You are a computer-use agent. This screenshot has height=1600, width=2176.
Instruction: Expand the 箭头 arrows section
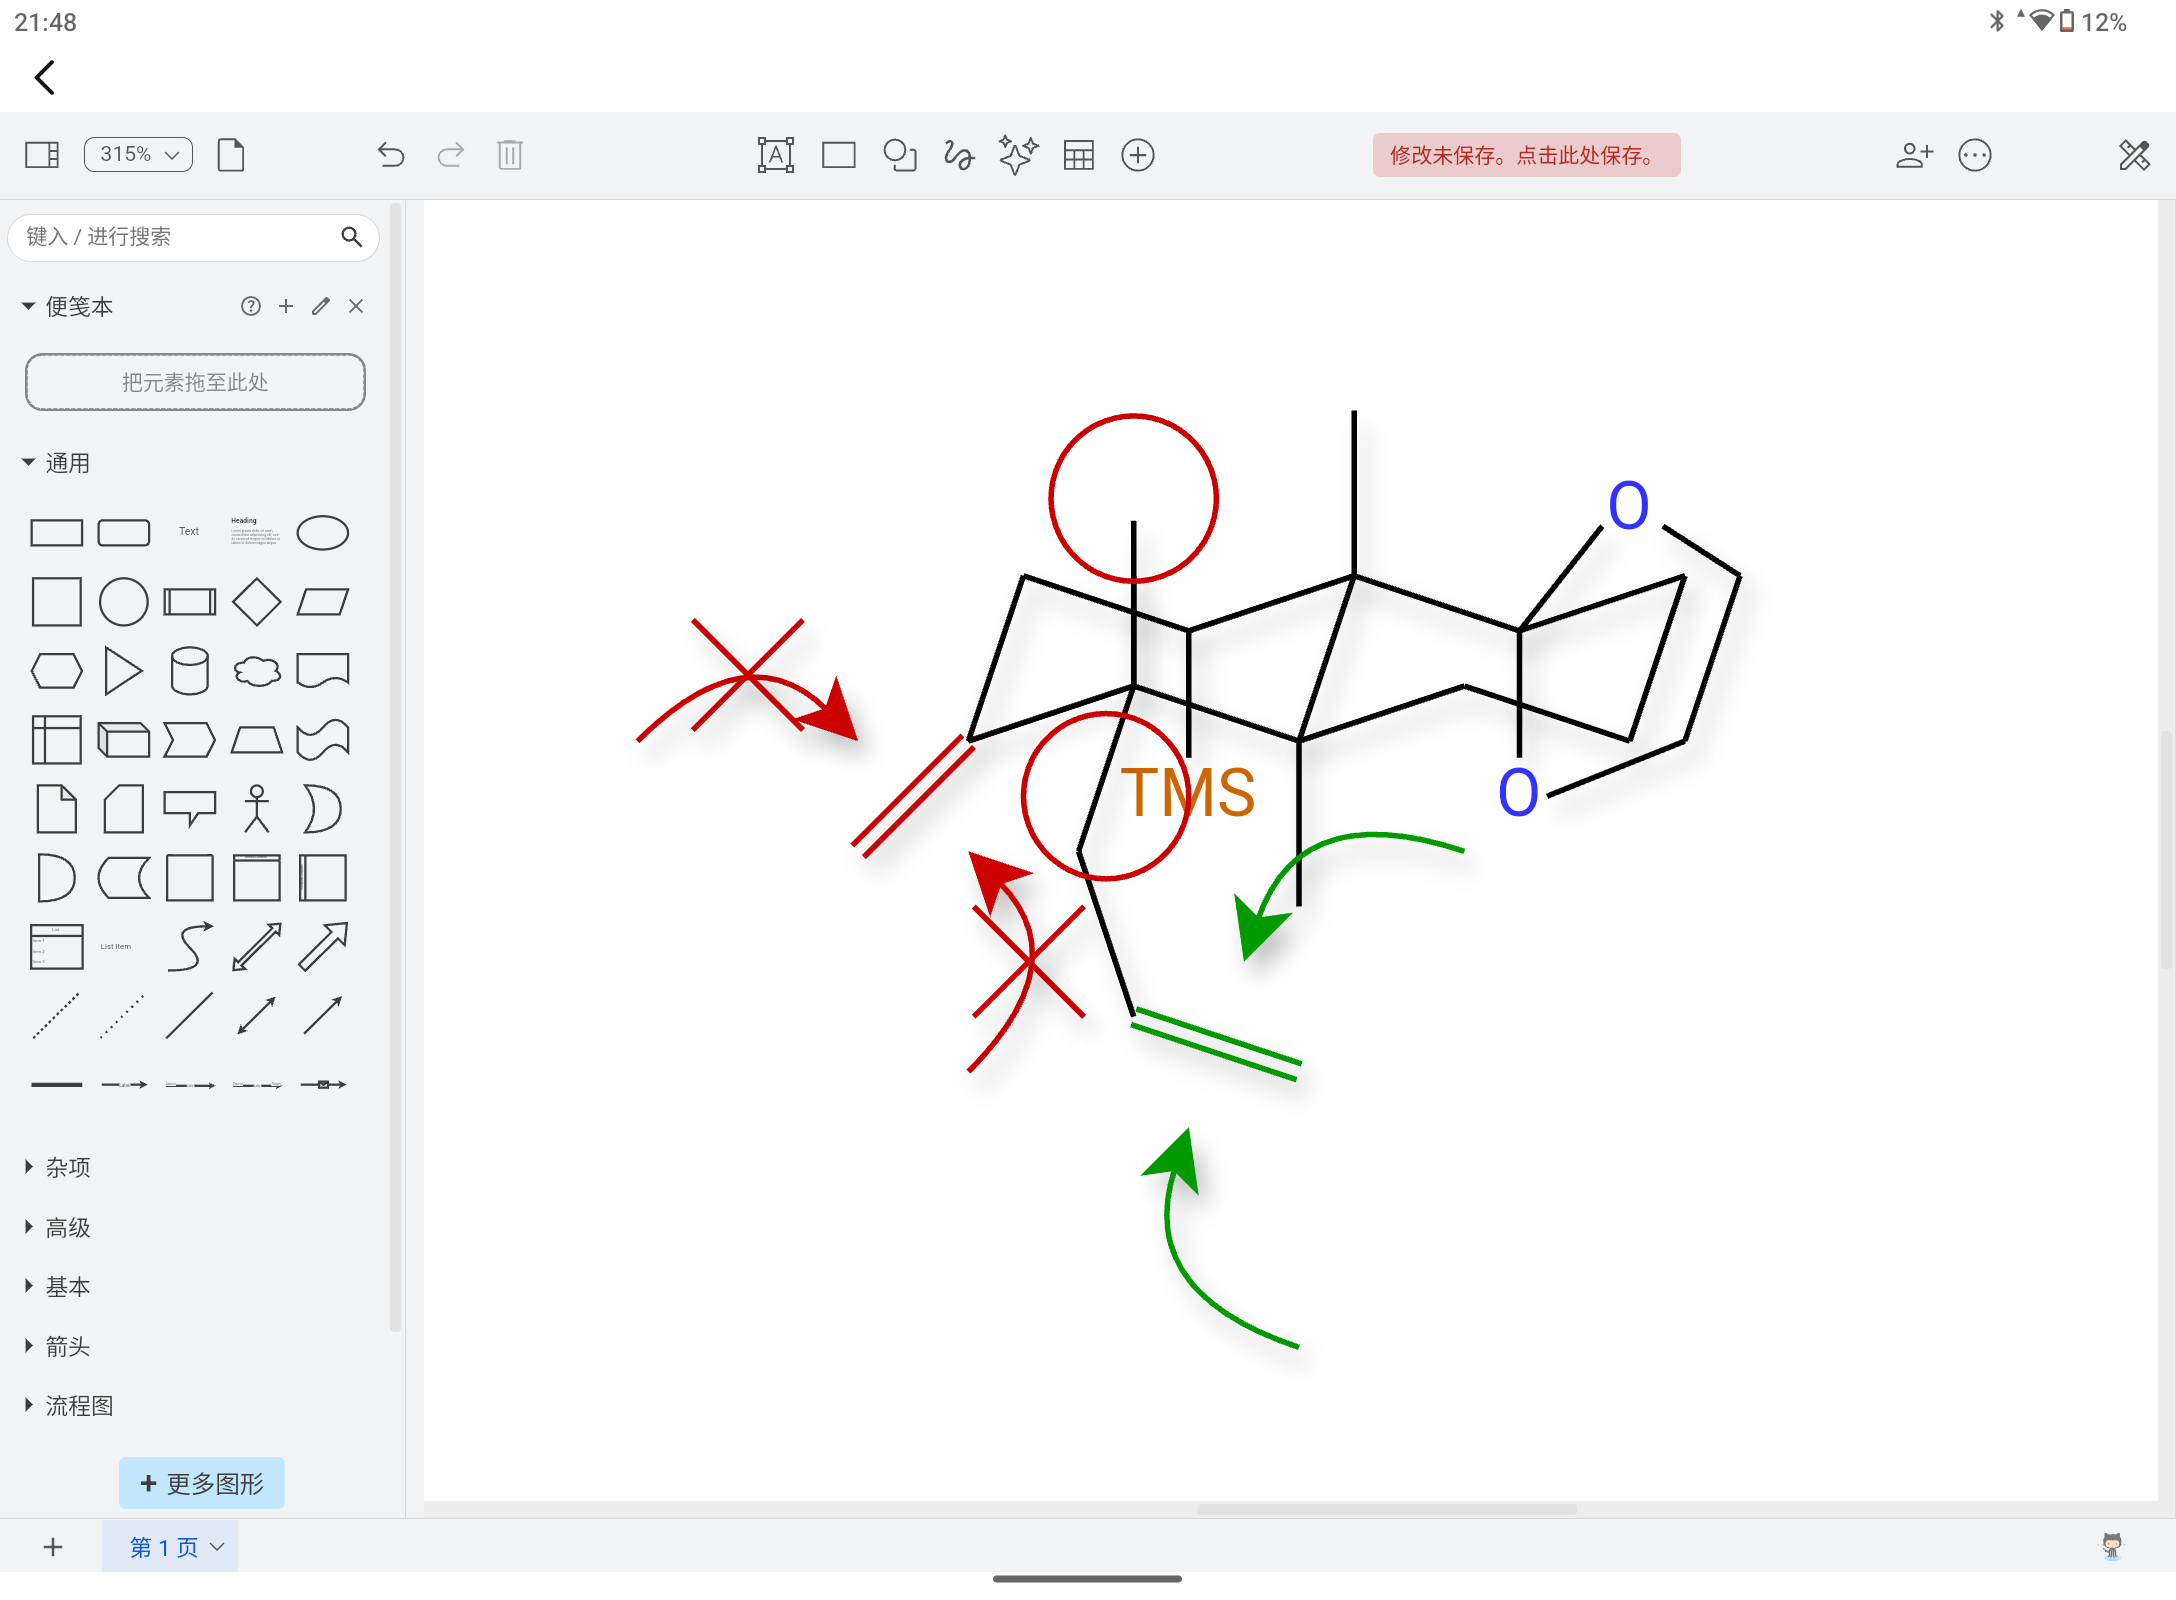[56, 1346]
